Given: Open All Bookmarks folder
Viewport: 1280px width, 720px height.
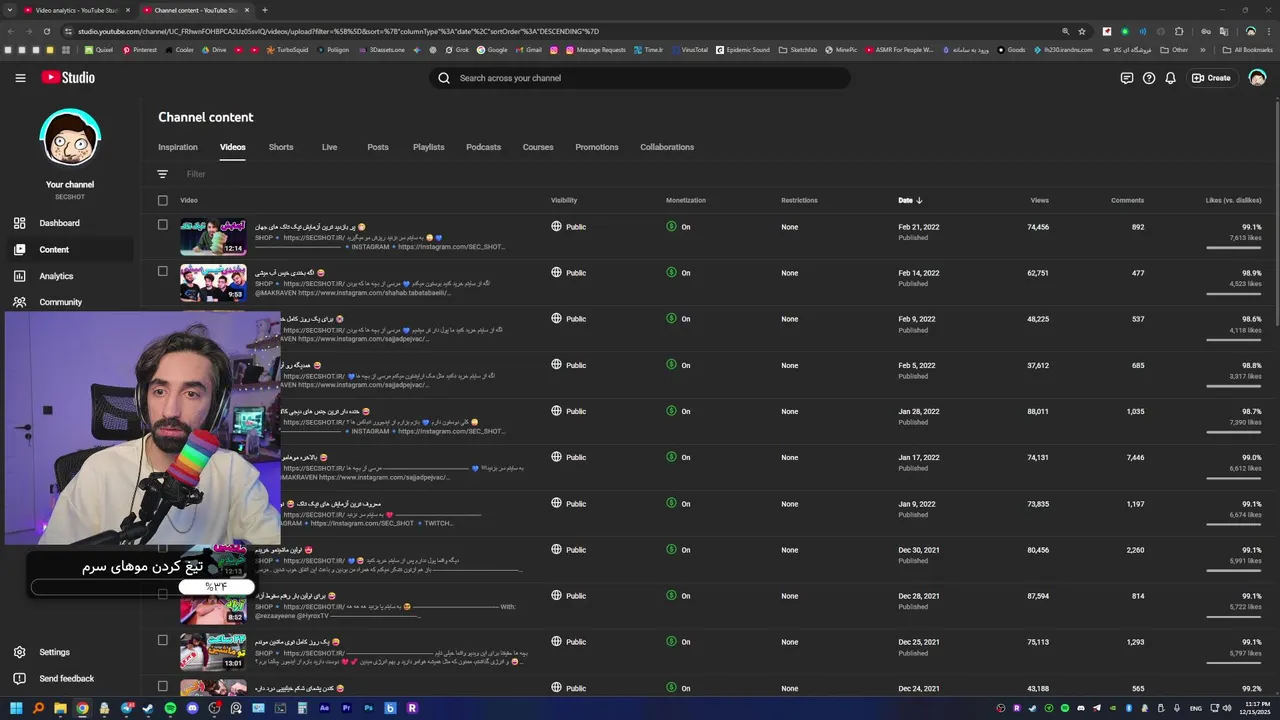Looking at the screenshot, I should pyautogui.click(x=1247, y=49).
